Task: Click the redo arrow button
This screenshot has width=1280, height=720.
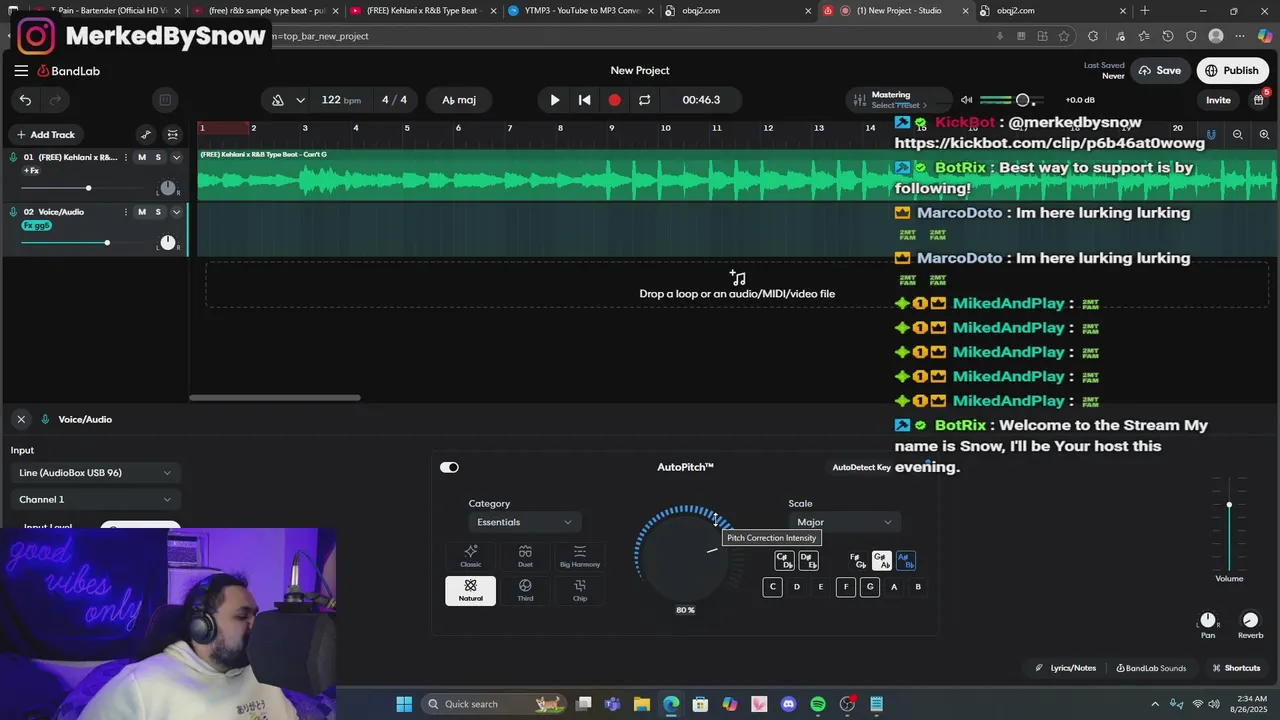Action: [x=56, y=100]
